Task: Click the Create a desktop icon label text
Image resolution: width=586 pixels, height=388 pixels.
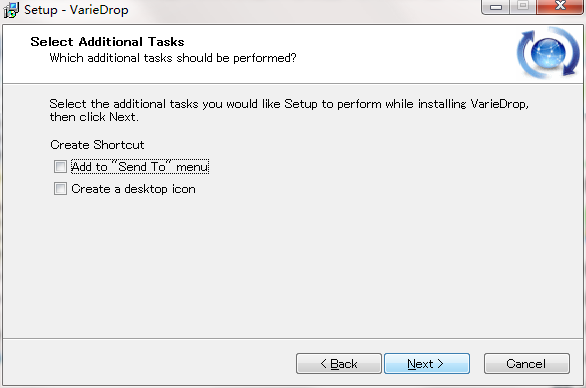Action: coord(133,189)
